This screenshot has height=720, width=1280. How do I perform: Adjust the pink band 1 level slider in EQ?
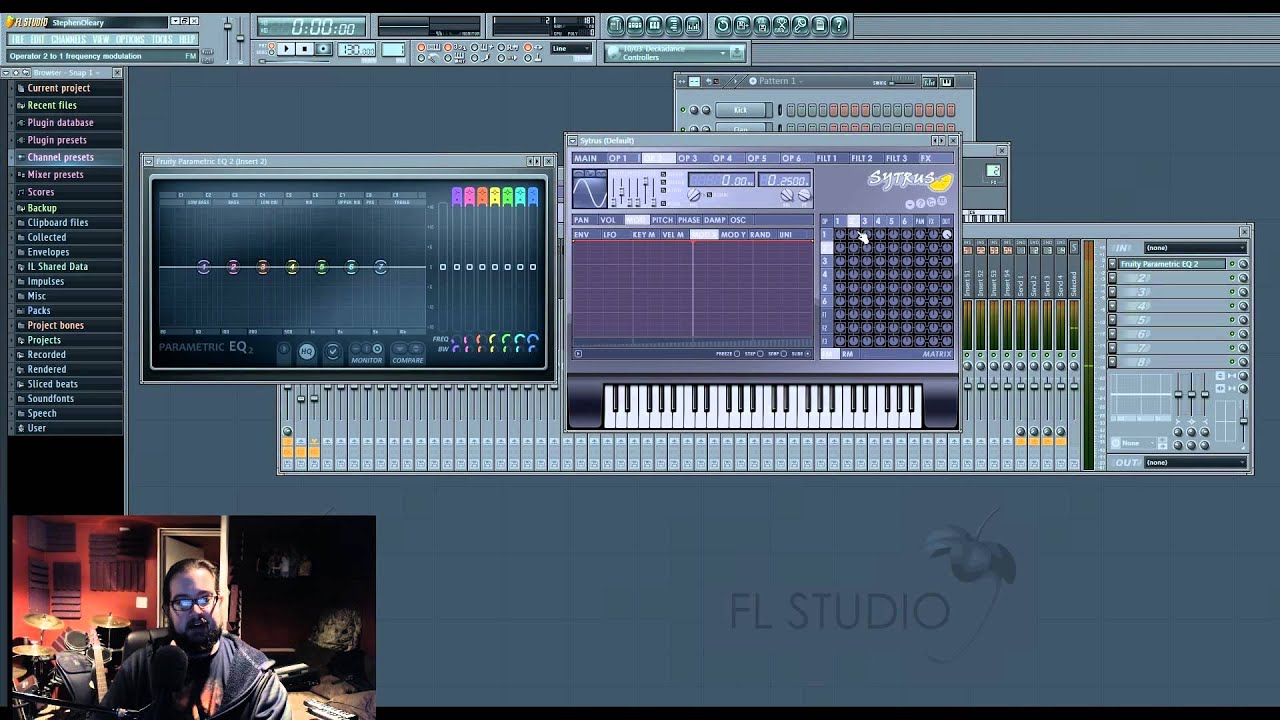(x=457, y=267)
